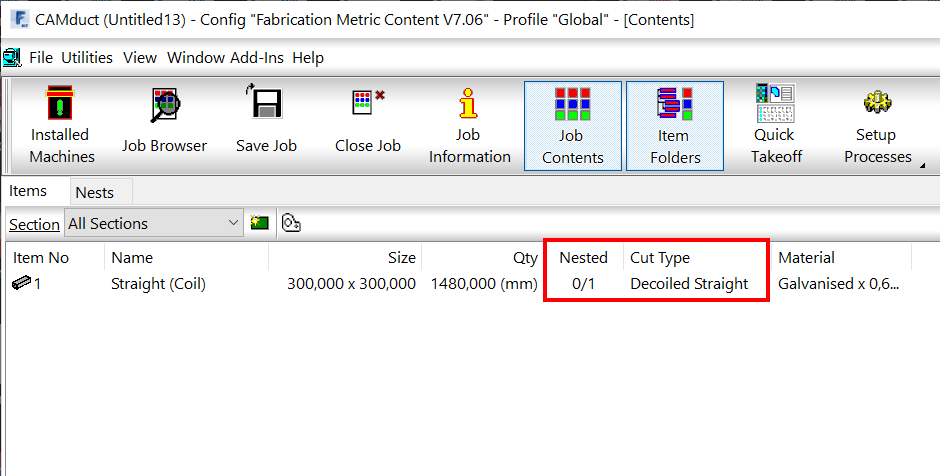Open Job Information

point(469,126)
